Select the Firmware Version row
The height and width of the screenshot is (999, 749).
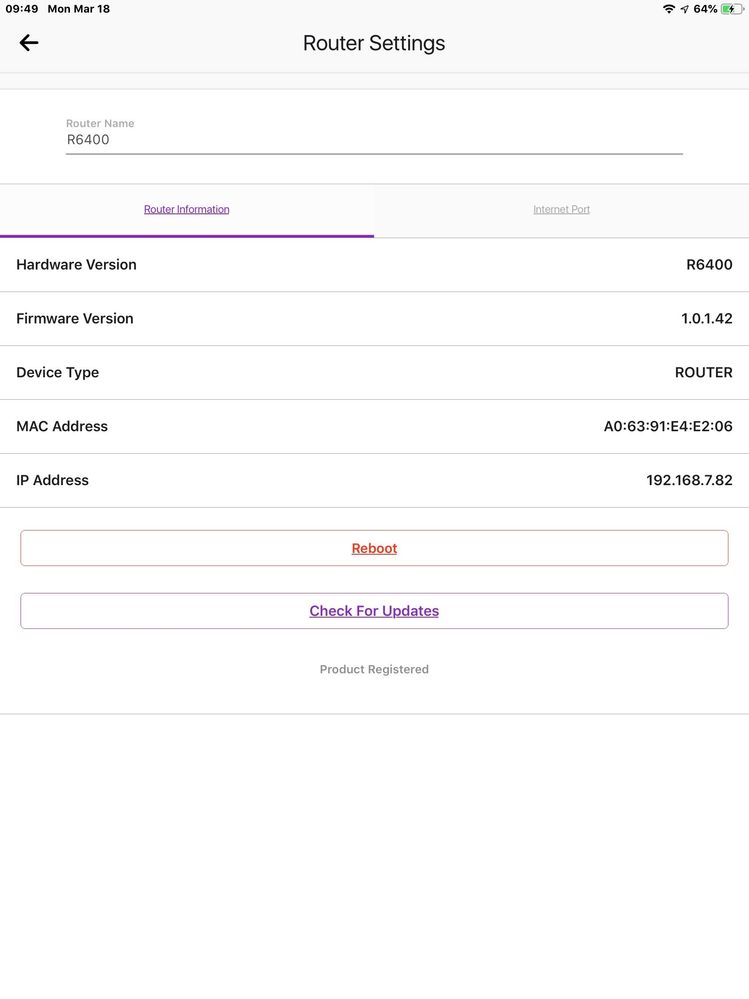point(374,319)
